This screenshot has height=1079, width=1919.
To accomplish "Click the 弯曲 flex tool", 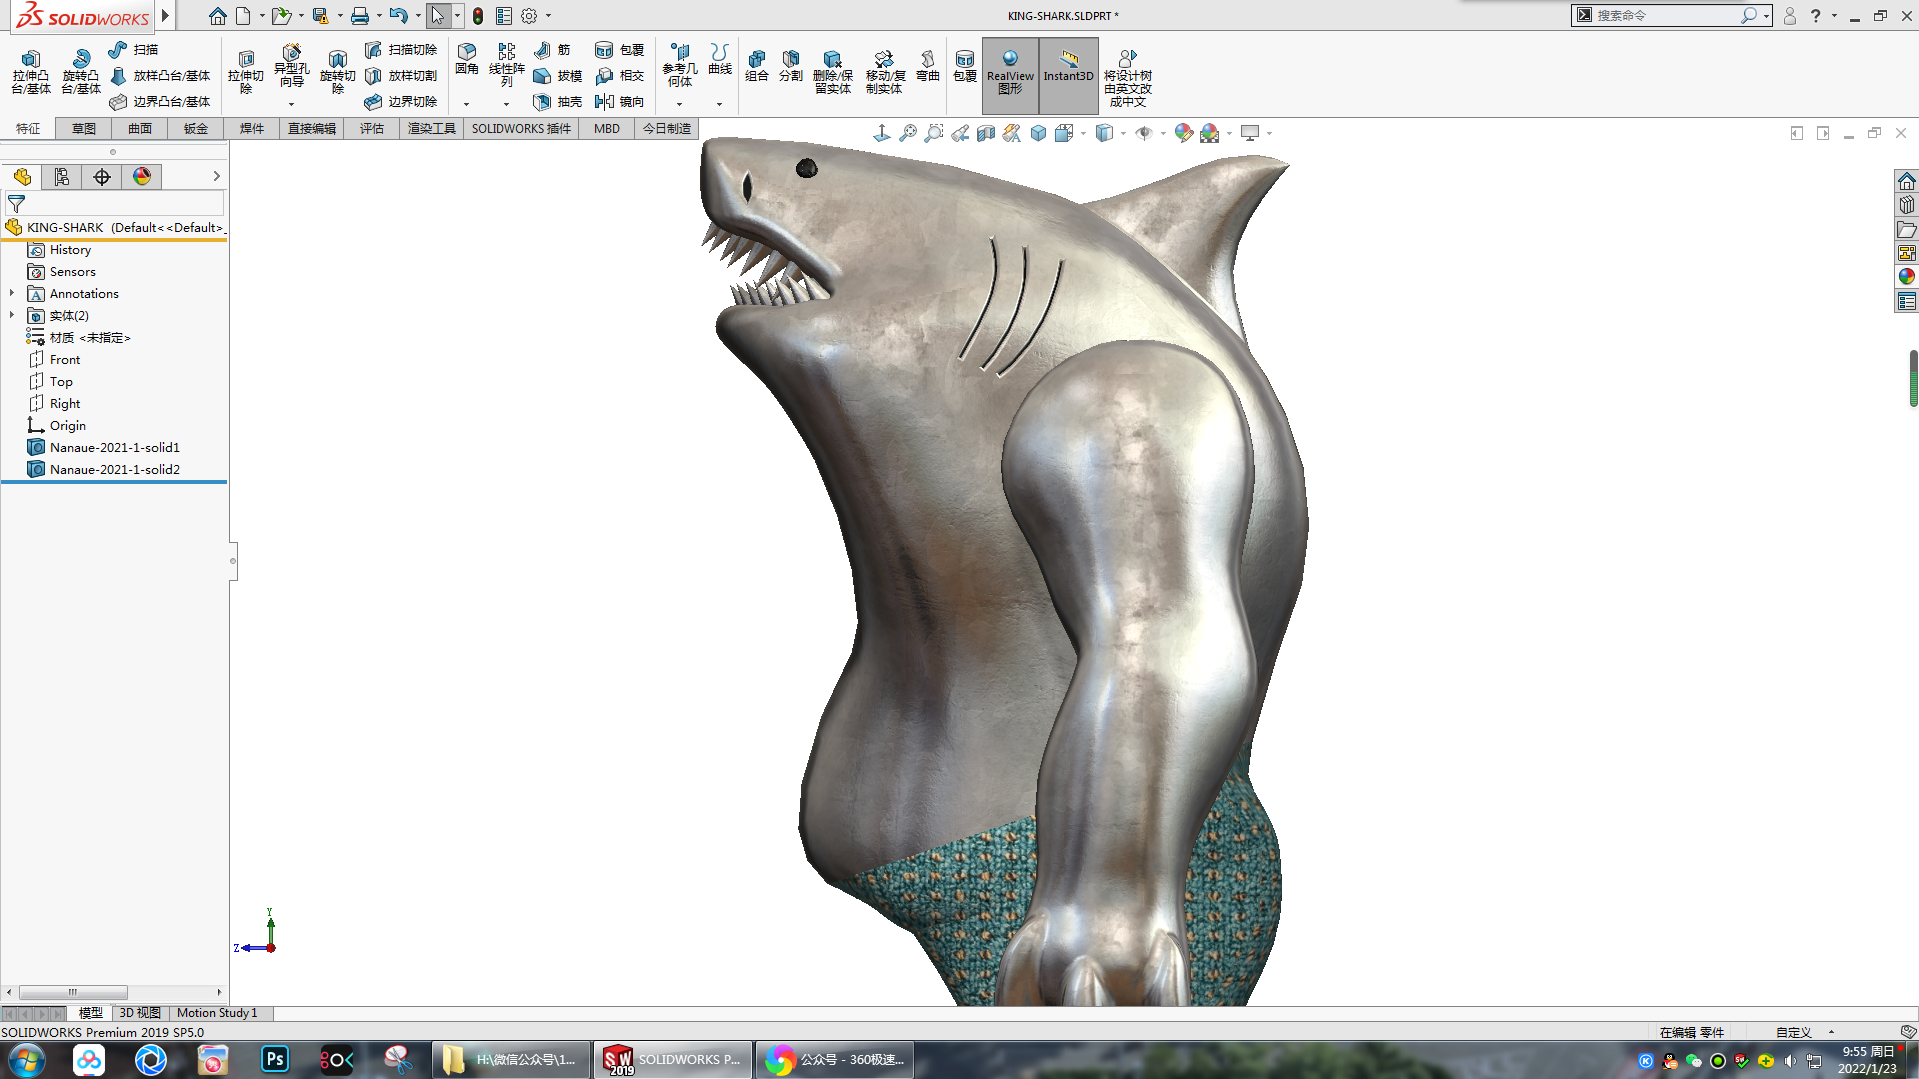I will (x=928, y=66).
